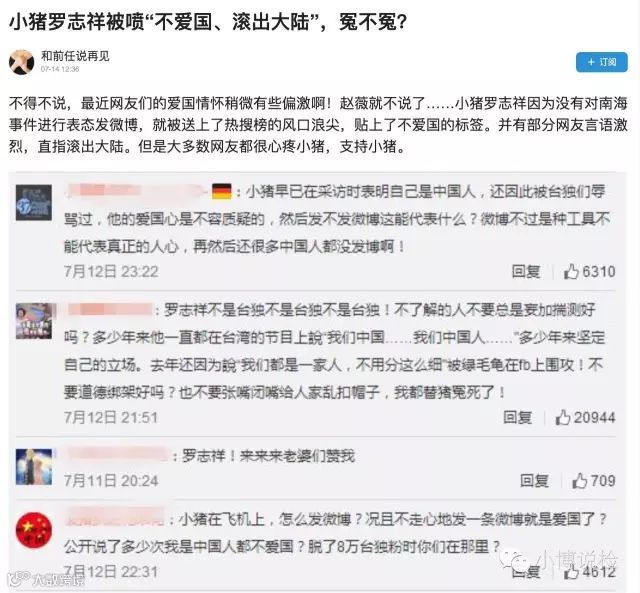Open the red Chinese flag avatar
The width and height of the screenshot is (640, 593).
(x=34, y=530)
